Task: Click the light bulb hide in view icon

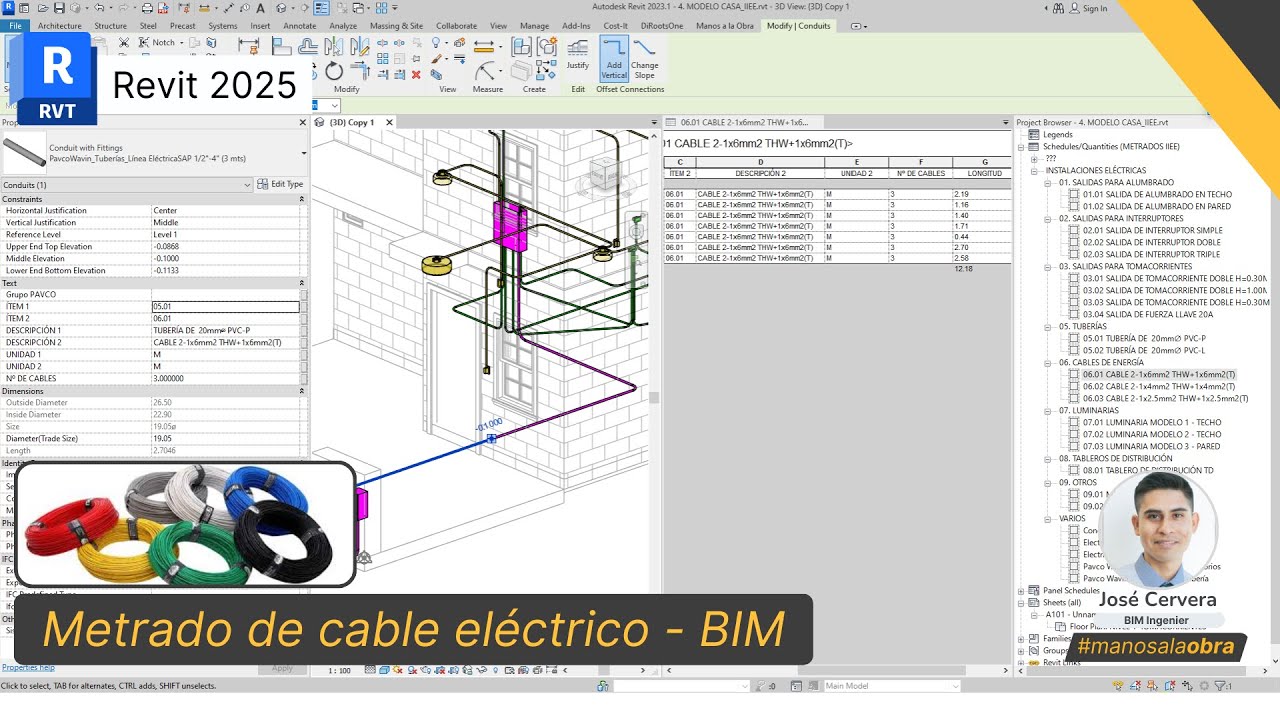Action: point(436,44)
